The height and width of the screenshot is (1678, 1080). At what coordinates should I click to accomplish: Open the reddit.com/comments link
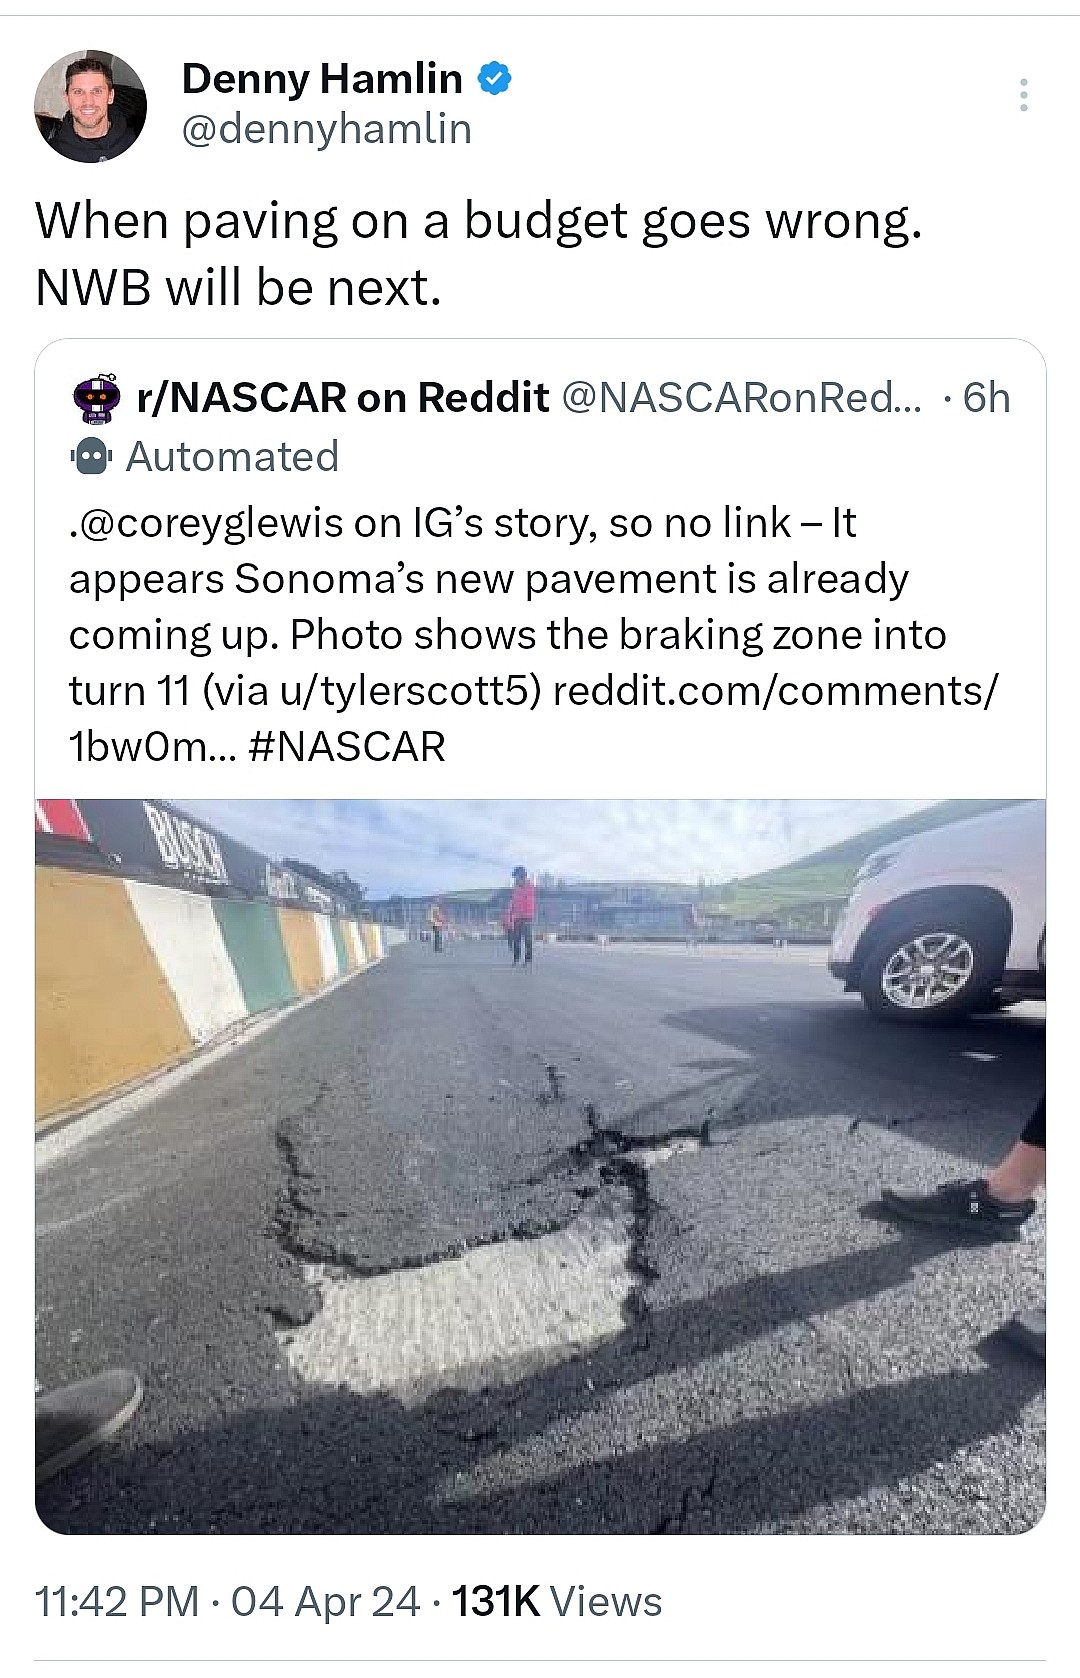(775, 691)
